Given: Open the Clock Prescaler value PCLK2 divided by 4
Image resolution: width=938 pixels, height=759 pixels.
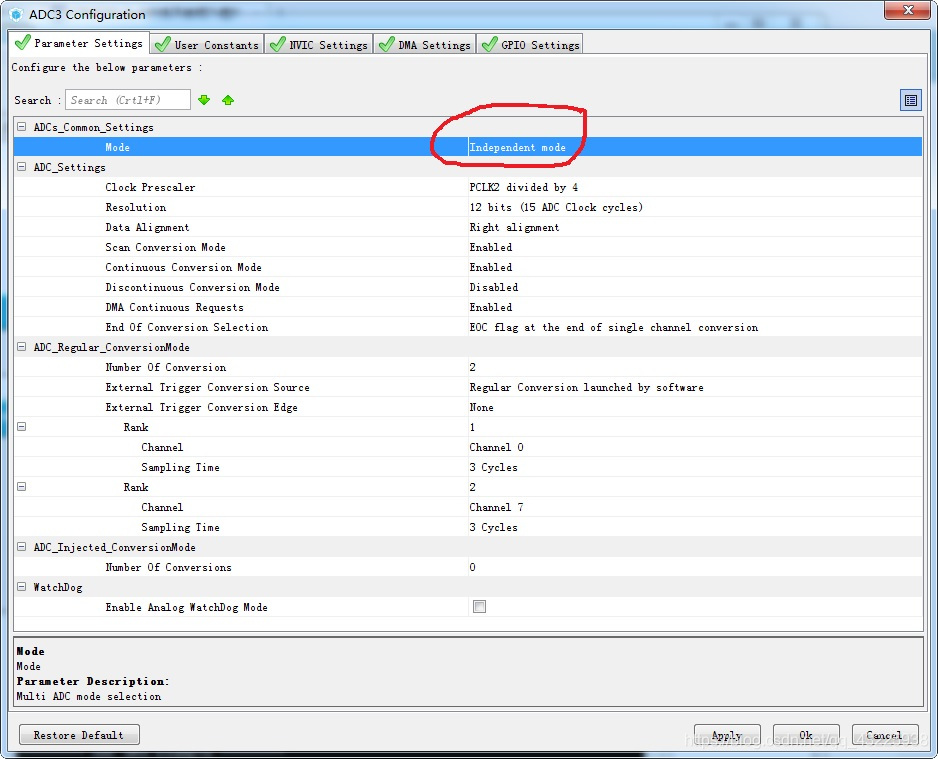Looking at the screenshot, I should pos(523,187).
